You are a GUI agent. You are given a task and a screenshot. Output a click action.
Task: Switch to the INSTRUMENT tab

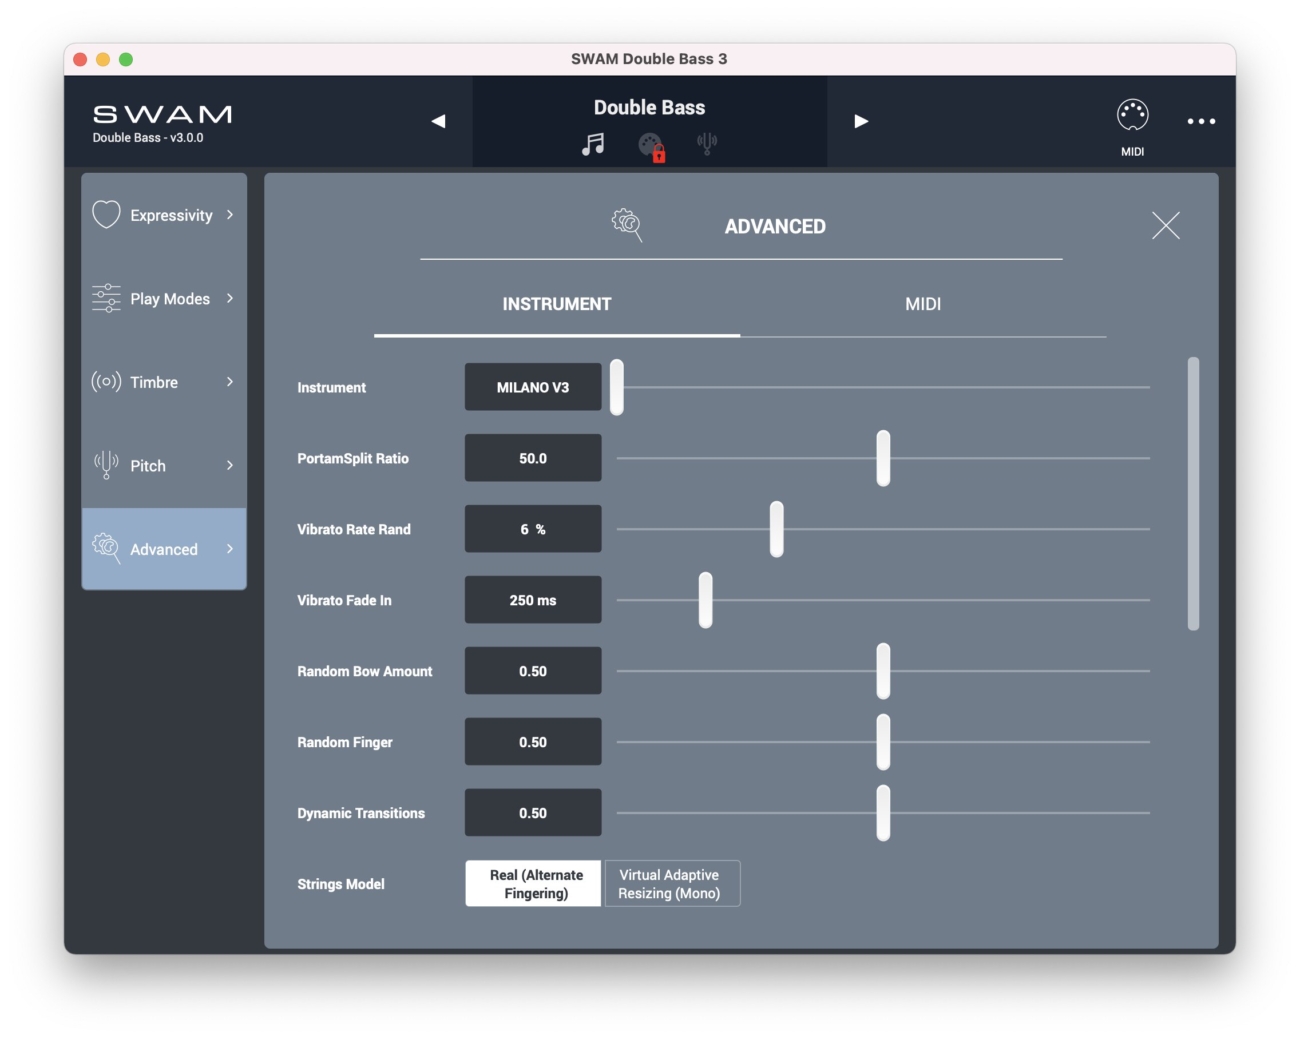556,304
